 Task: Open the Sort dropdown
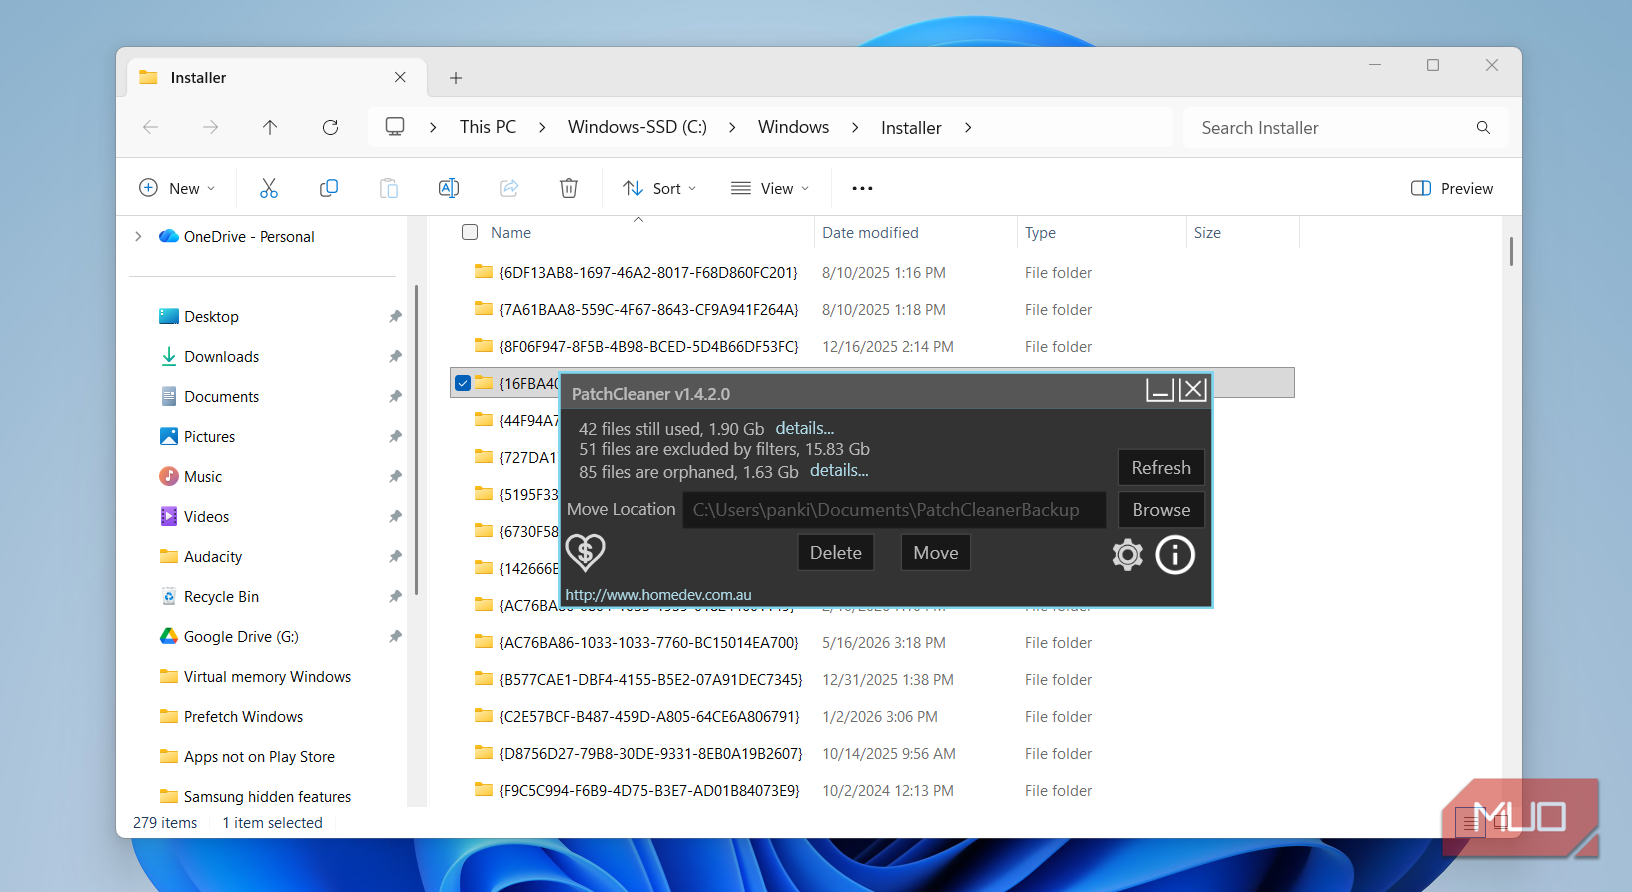tap(659, 188)
